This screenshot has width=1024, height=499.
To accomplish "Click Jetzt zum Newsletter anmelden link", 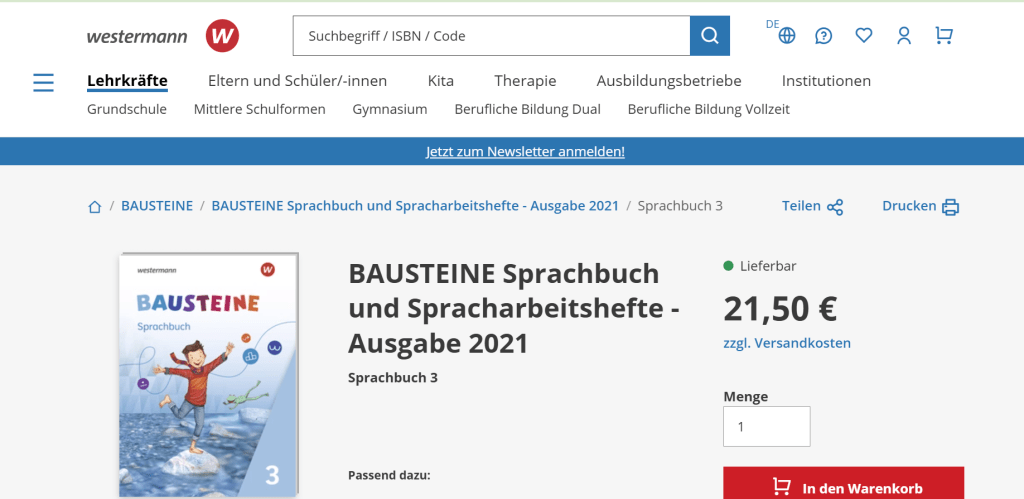I will [x=525, y=152].
